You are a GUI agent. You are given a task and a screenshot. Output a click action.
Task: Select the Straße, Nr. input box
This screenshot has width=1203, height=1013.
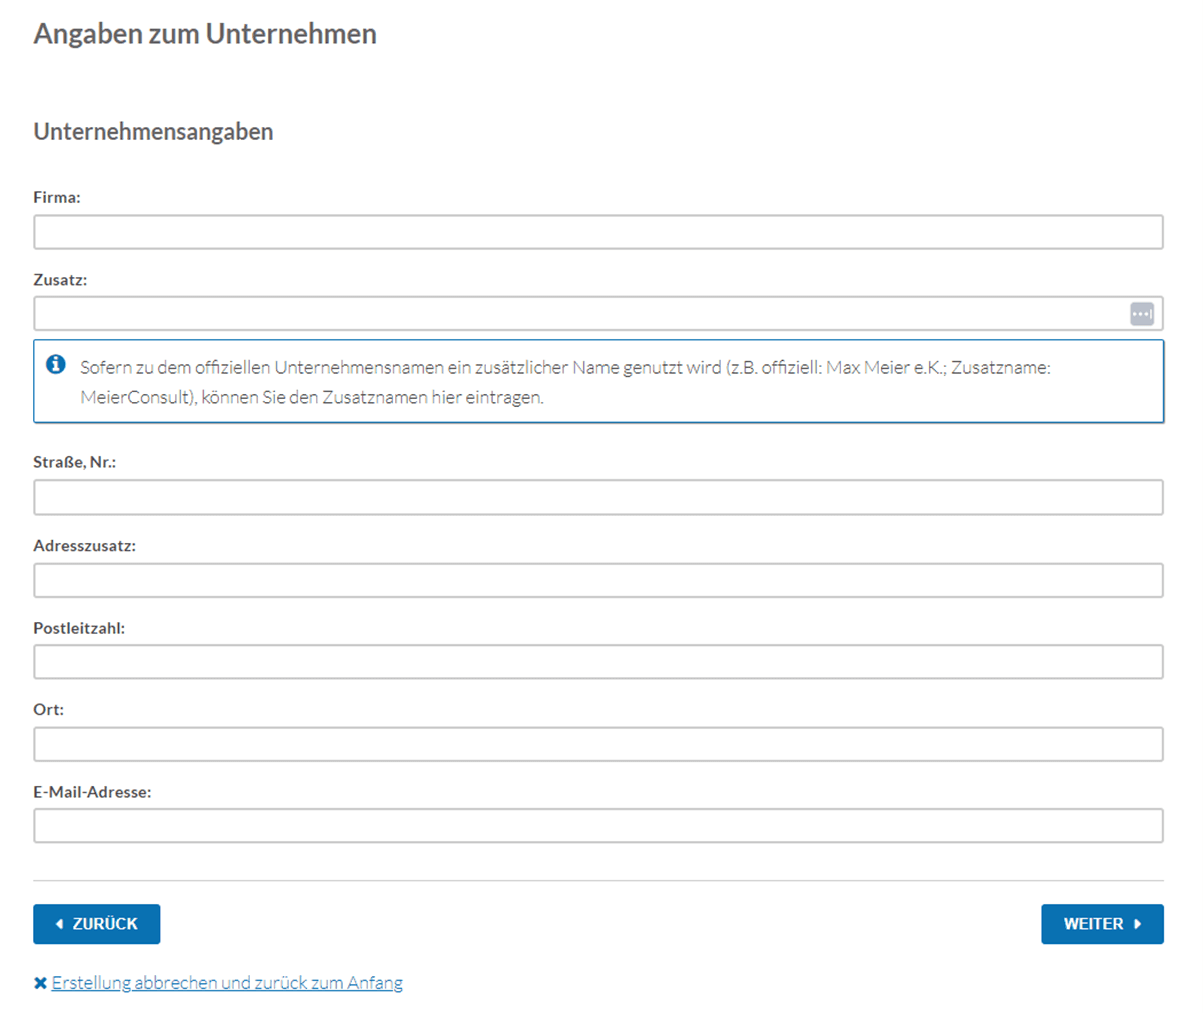pyautogui.click(x=598, y=497)
